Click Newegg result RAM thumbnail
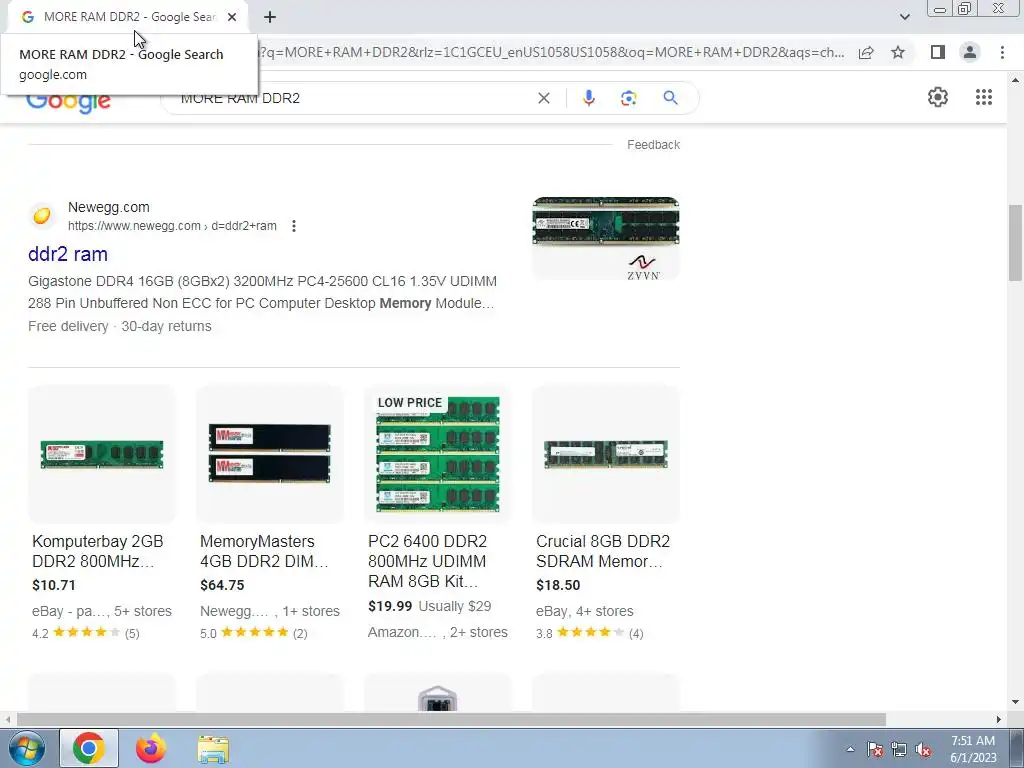Viewport: 1024px width, 768px height. coord(606,238)
